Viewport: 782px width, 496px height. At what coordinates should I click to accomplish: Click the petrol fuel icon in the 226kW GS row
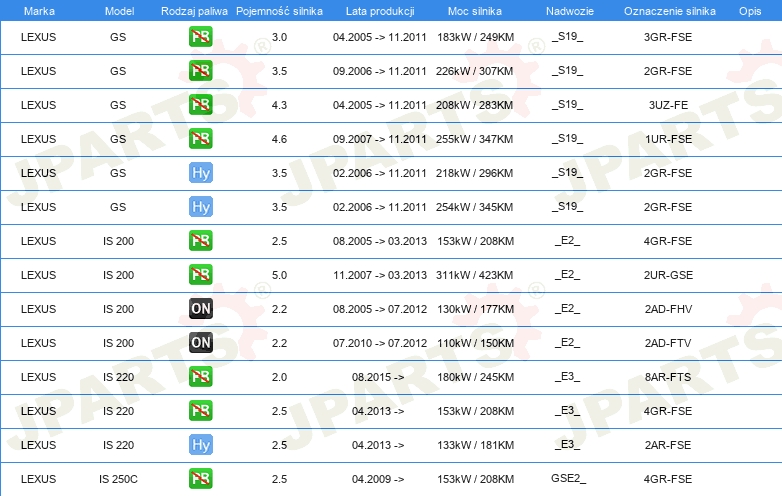(x=200, y=71)
